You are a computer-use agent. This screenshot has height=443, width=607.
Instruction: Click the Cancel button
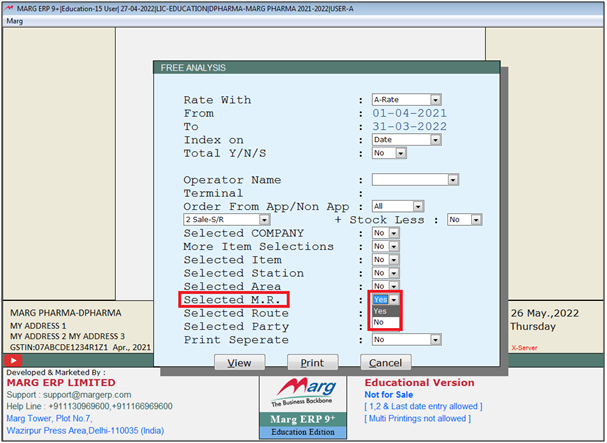click(x=386, y=362)
